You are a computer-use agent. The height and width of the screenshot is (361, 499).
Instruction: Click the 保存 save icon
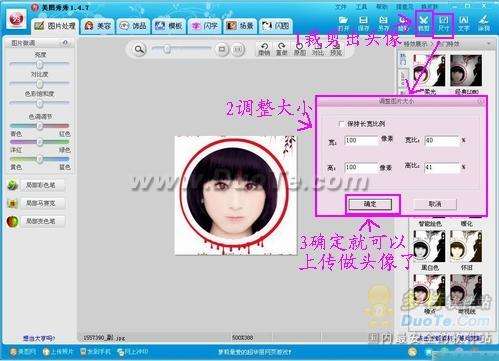tap(363, 23)
